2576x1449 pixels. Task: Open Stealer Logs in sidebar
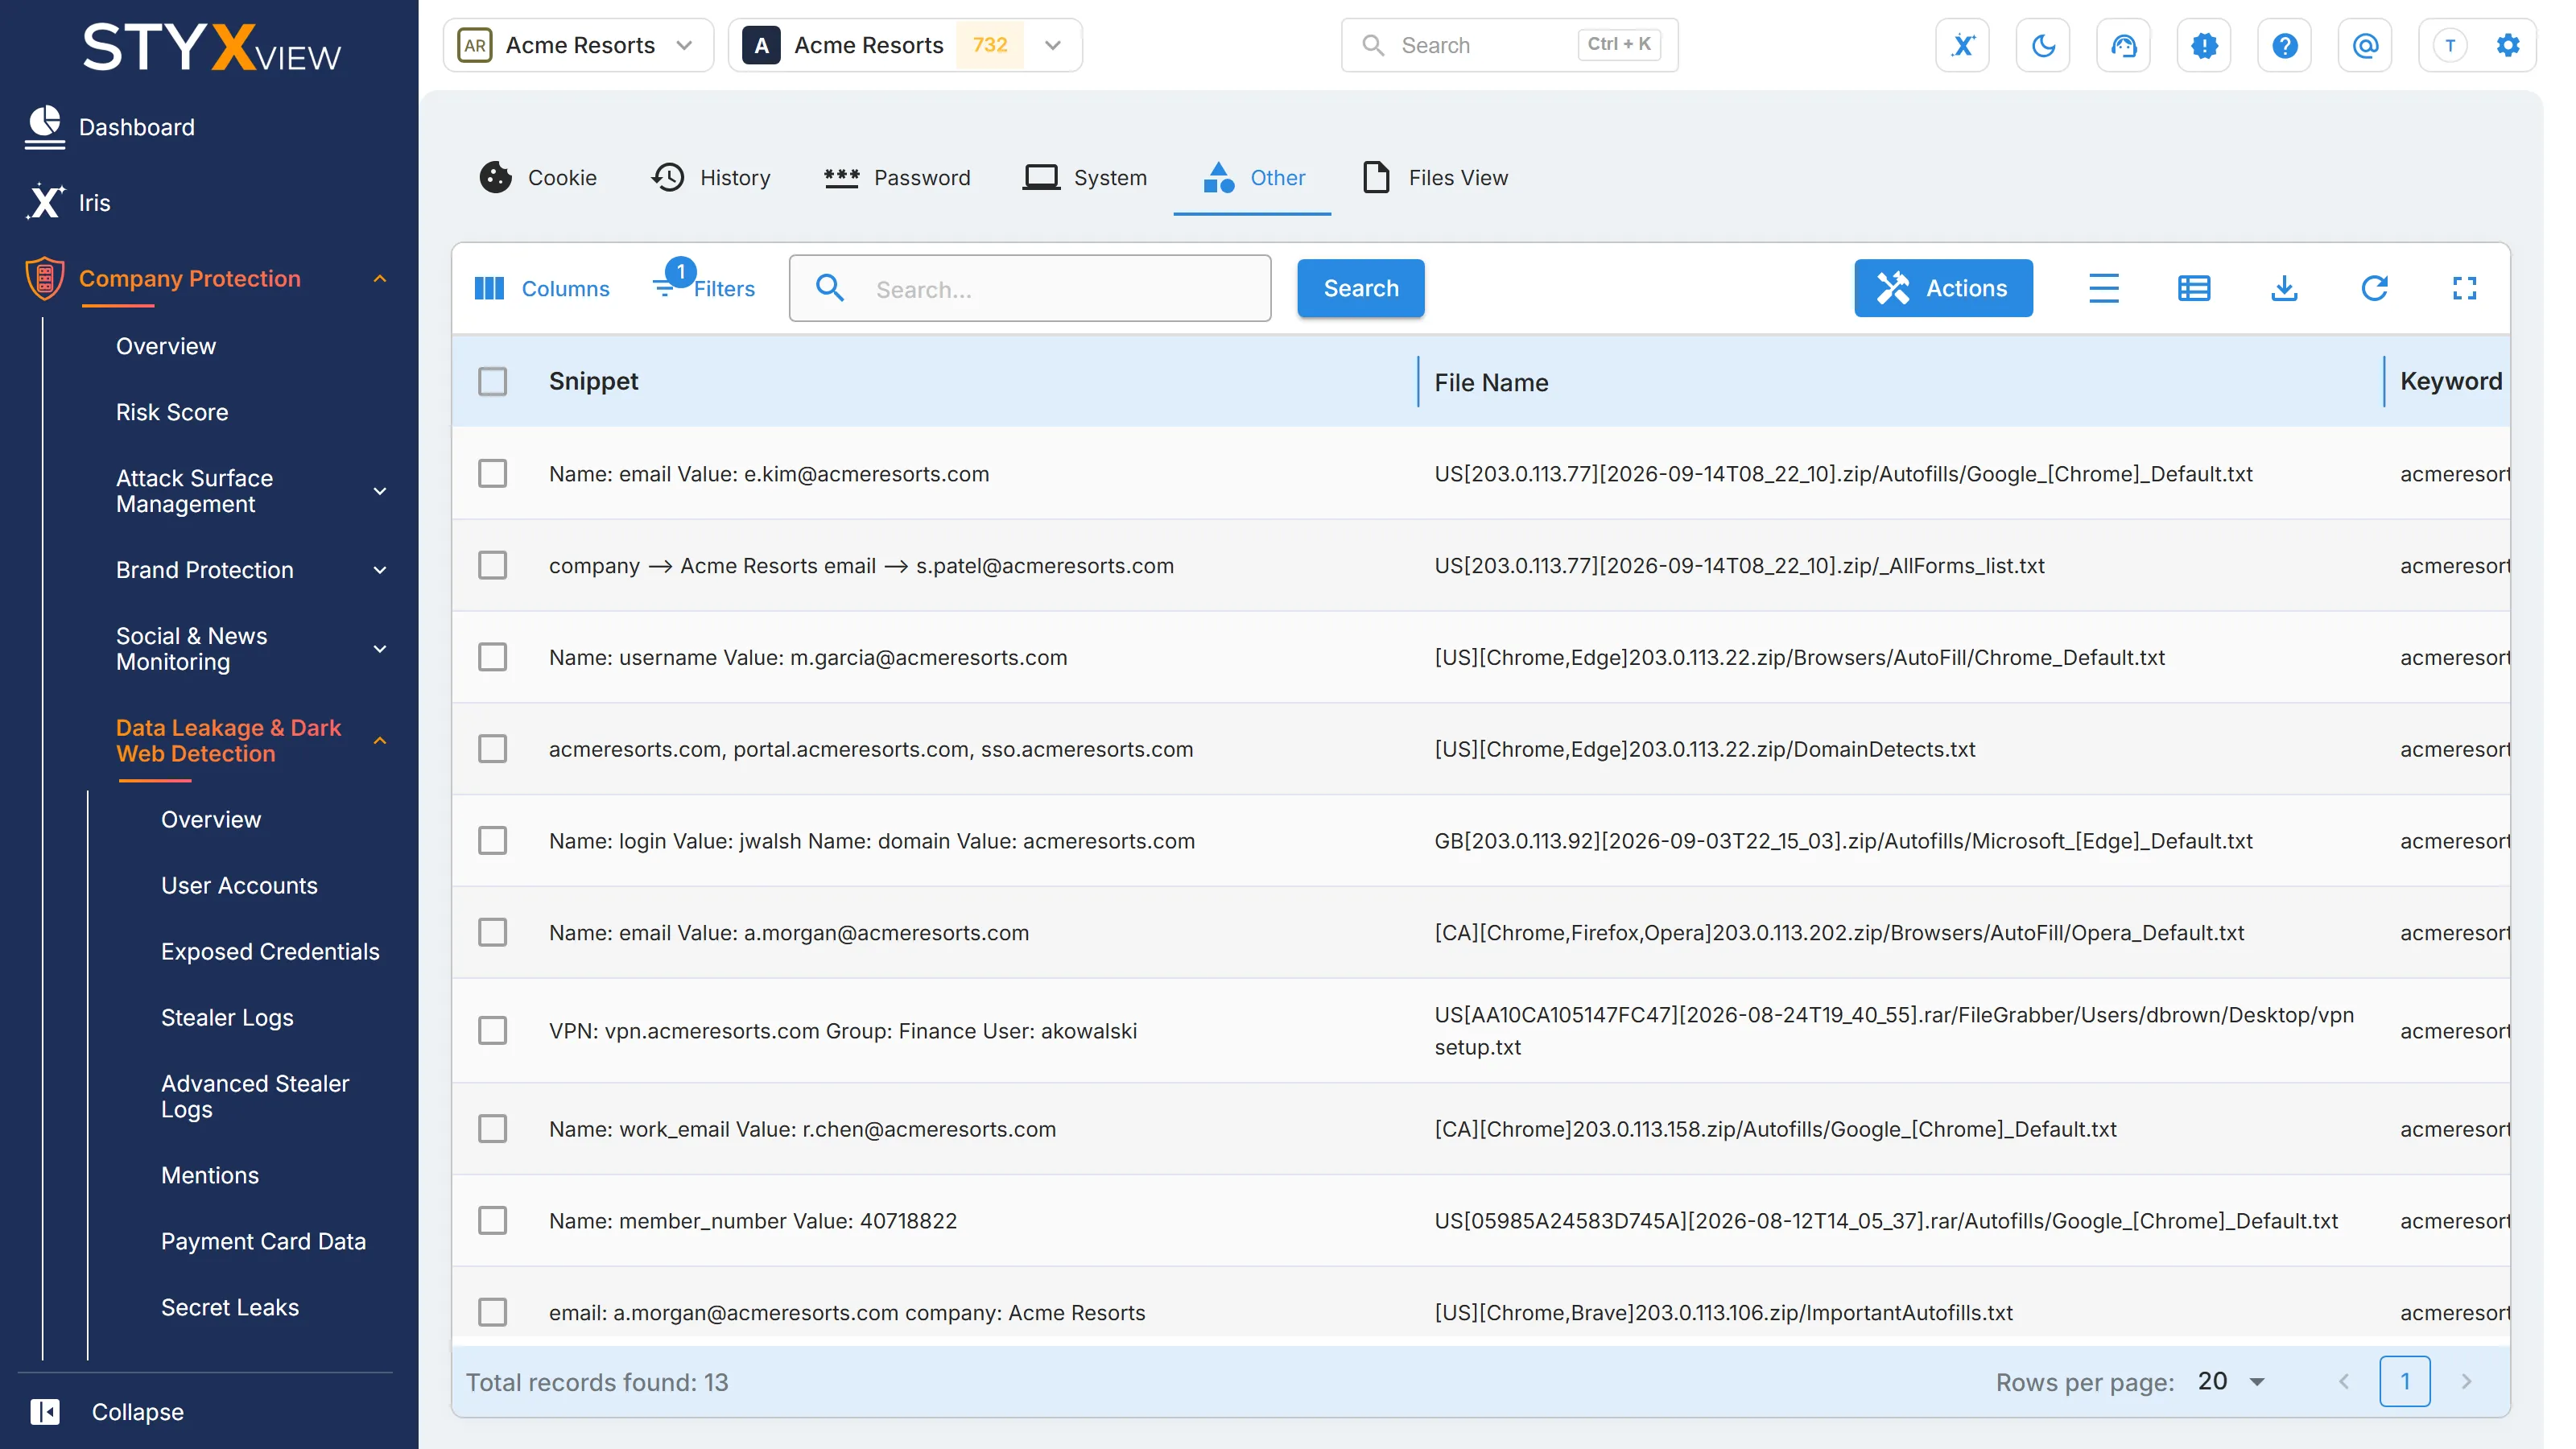pyautogui.click(x=227, y=1017)
